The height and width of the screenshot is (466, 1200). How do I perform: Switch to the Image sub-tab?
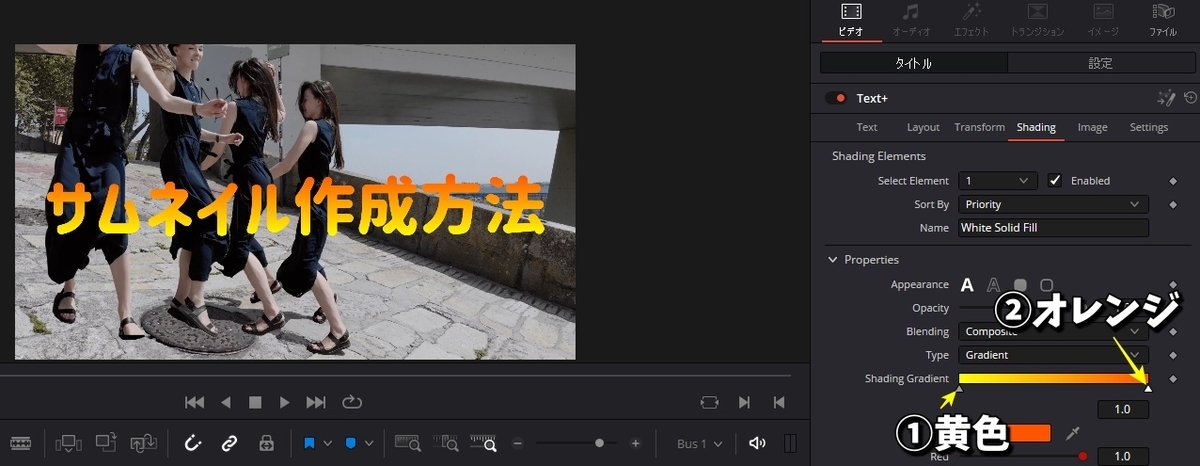click(x=1092, y=127)
